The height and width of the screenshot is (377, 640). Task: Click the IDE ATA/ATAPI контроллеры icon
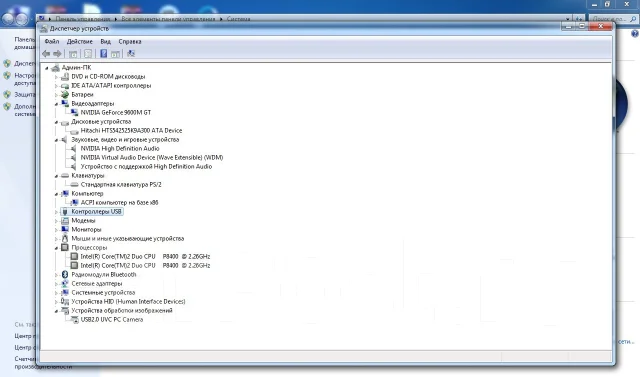[x=65, y=86]
